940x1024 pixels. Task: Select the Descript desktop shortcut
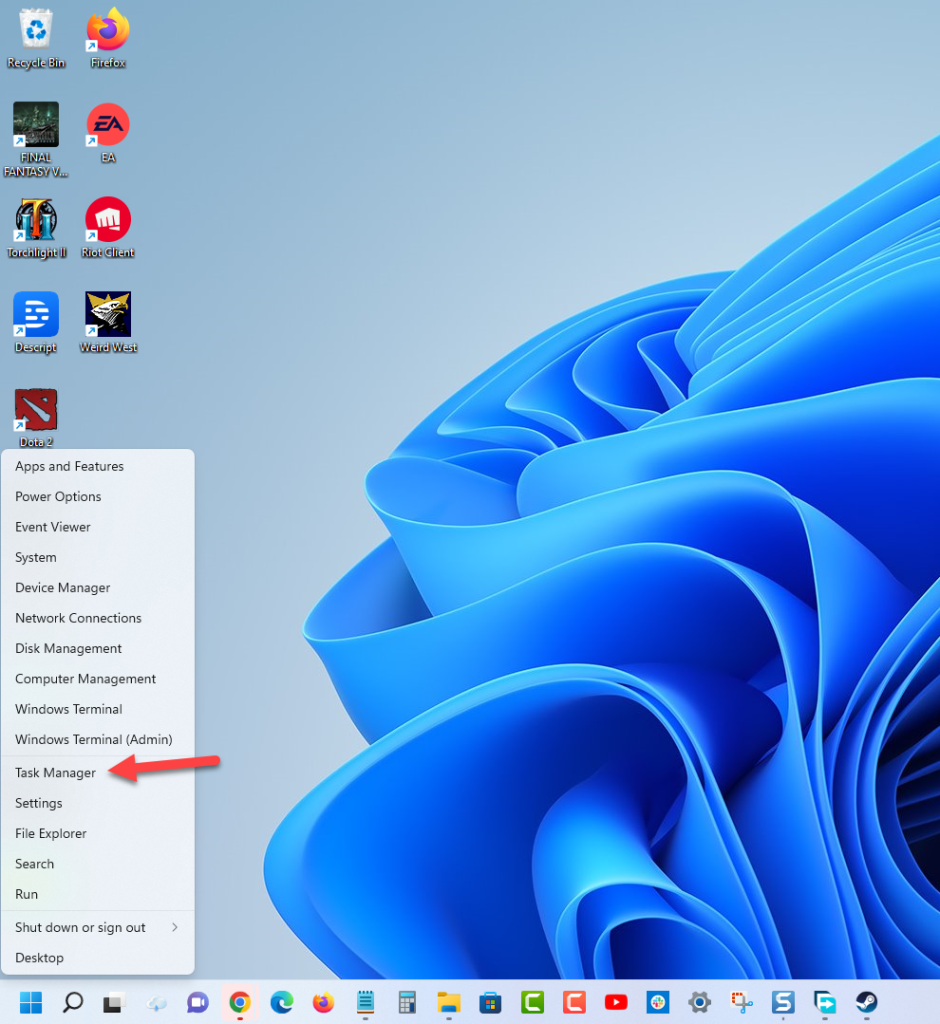click(x=36, y=323)
